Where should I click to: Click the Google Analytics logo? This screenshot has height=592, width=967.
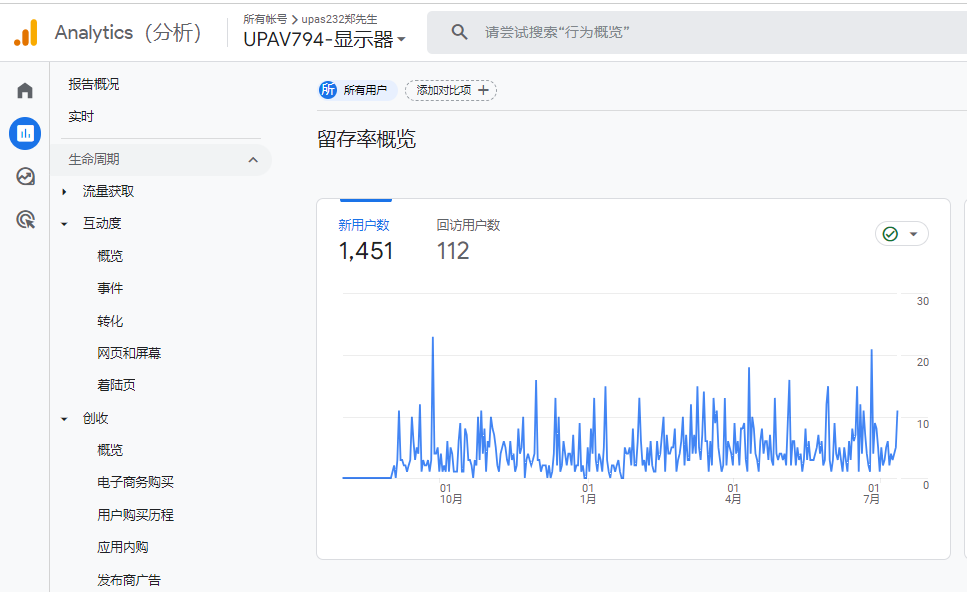tap(25, 33)
